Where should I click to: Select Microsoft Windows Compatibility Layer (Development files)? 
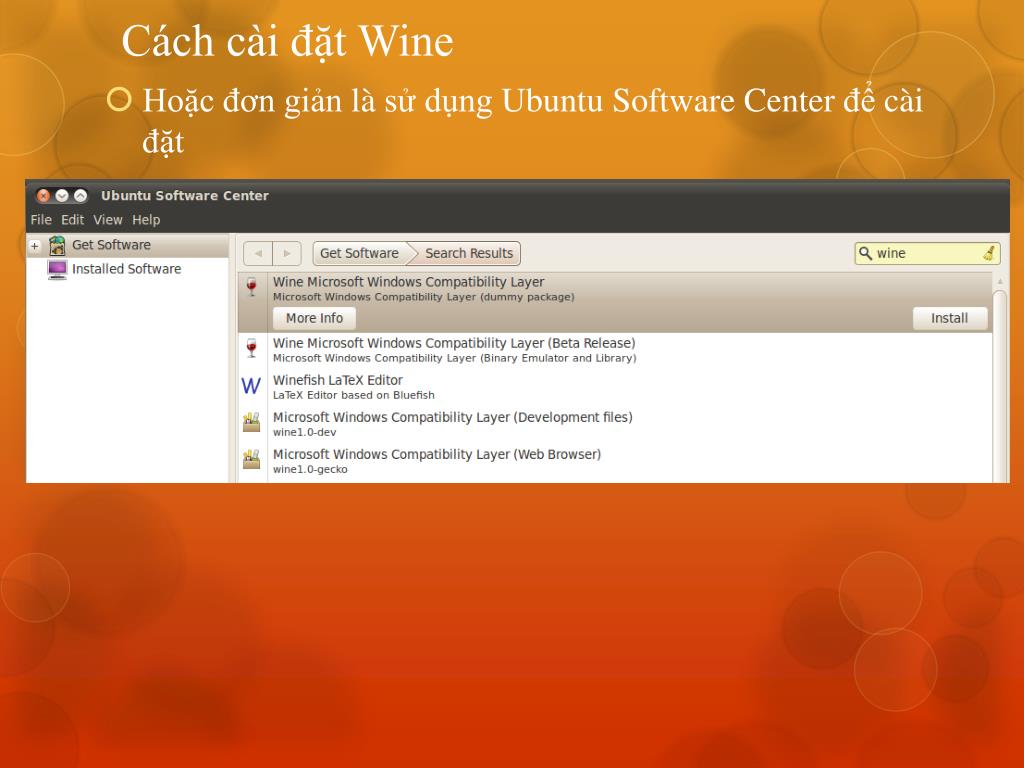click(615, 424)
